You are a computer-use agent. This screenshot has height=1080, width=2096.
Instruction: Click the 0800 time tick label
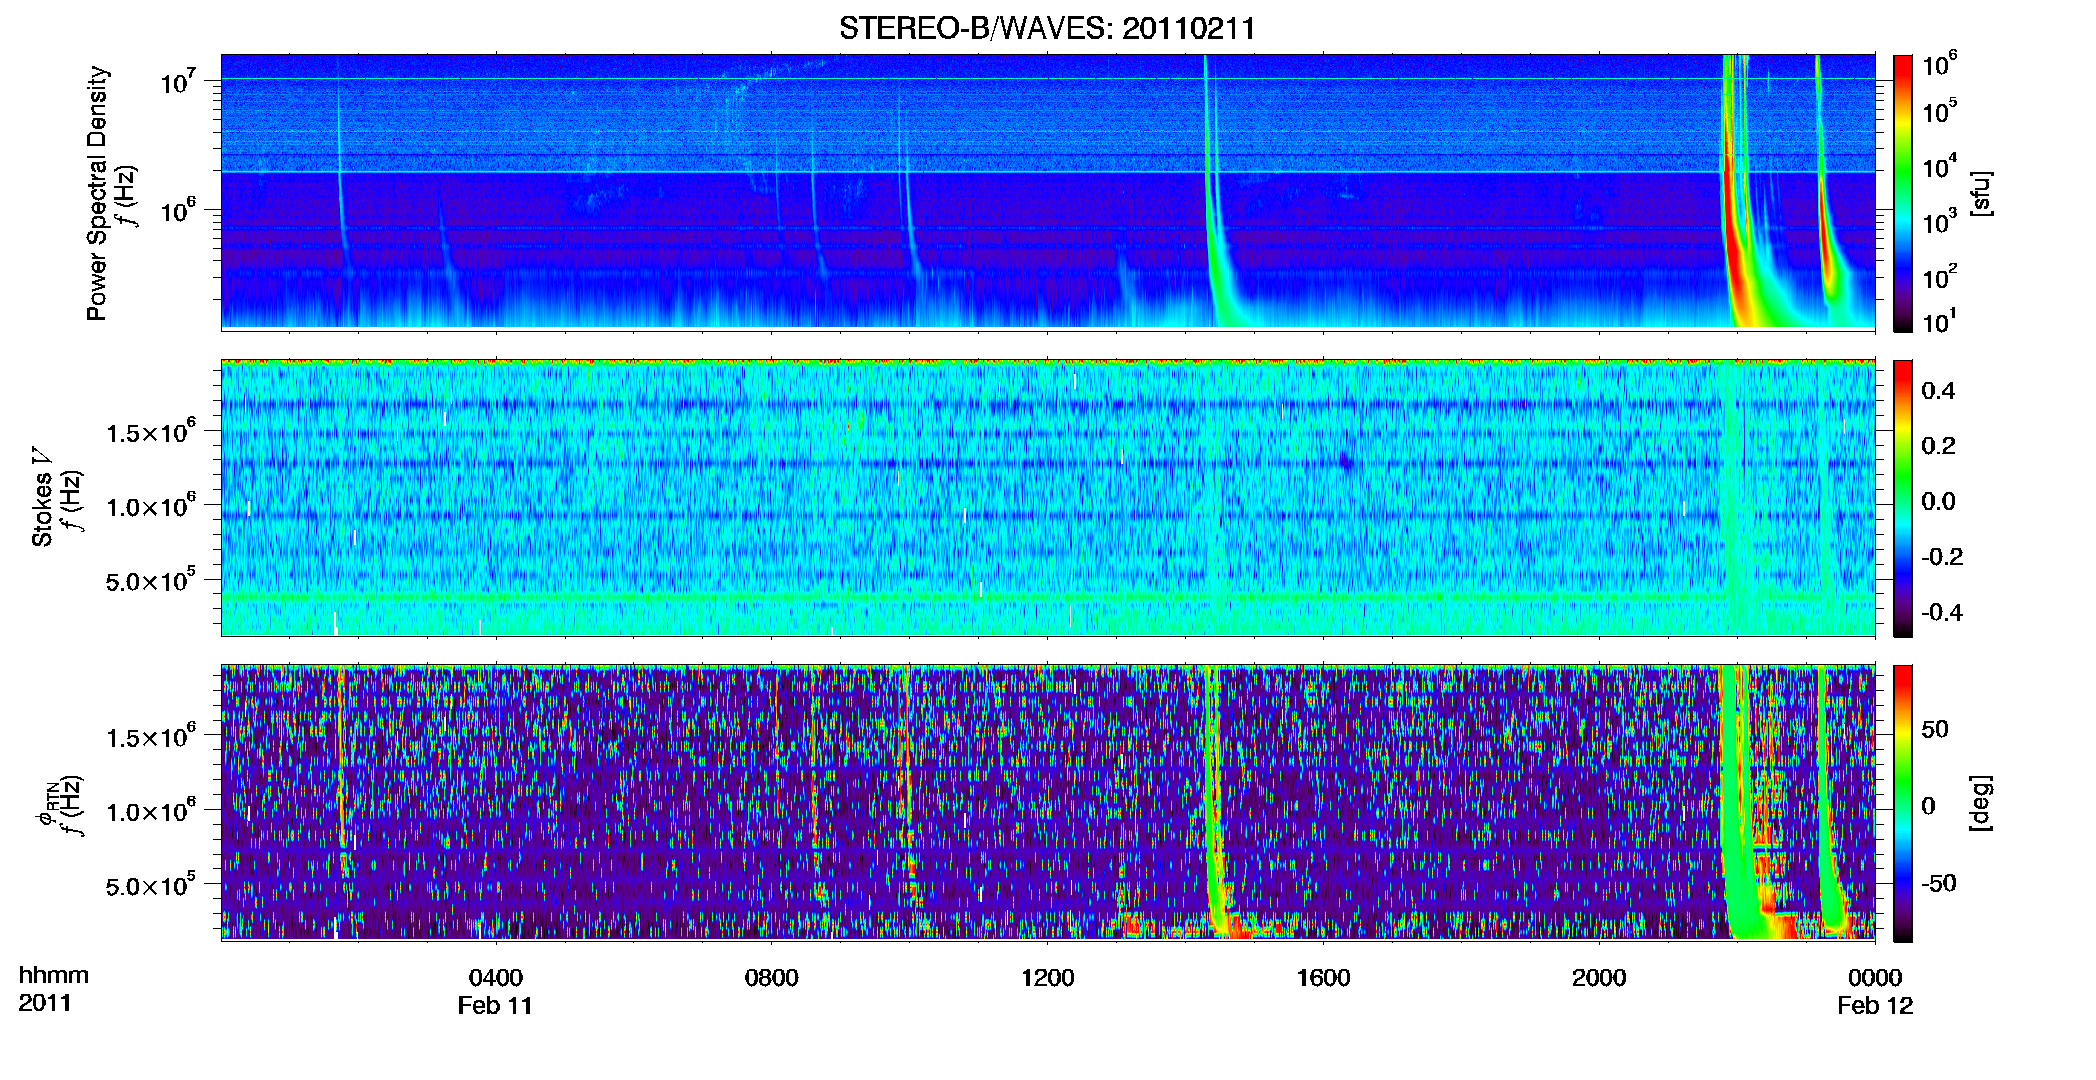coord(772,977)
